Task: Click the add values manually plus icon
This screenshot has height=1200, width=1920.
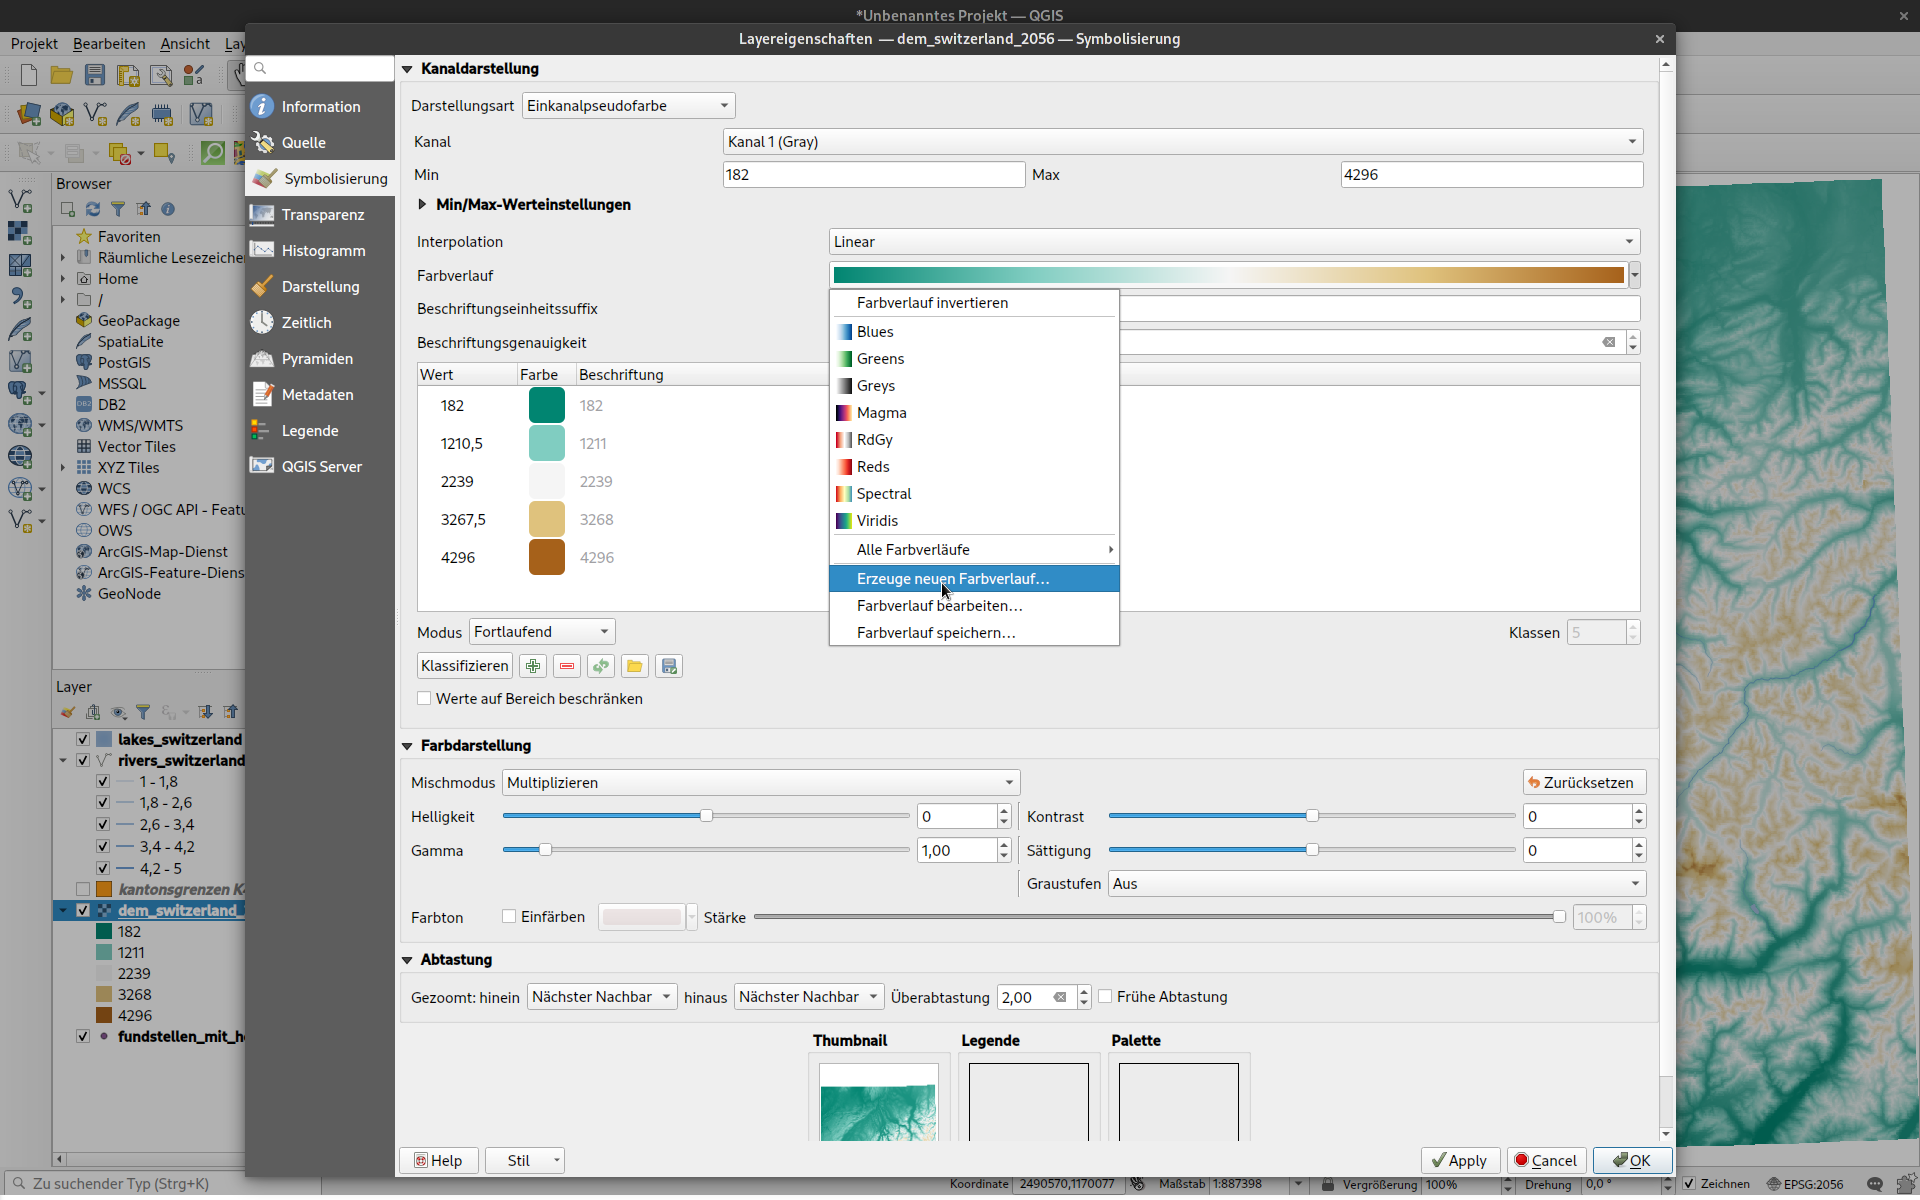Action: [x=533, y=666]
